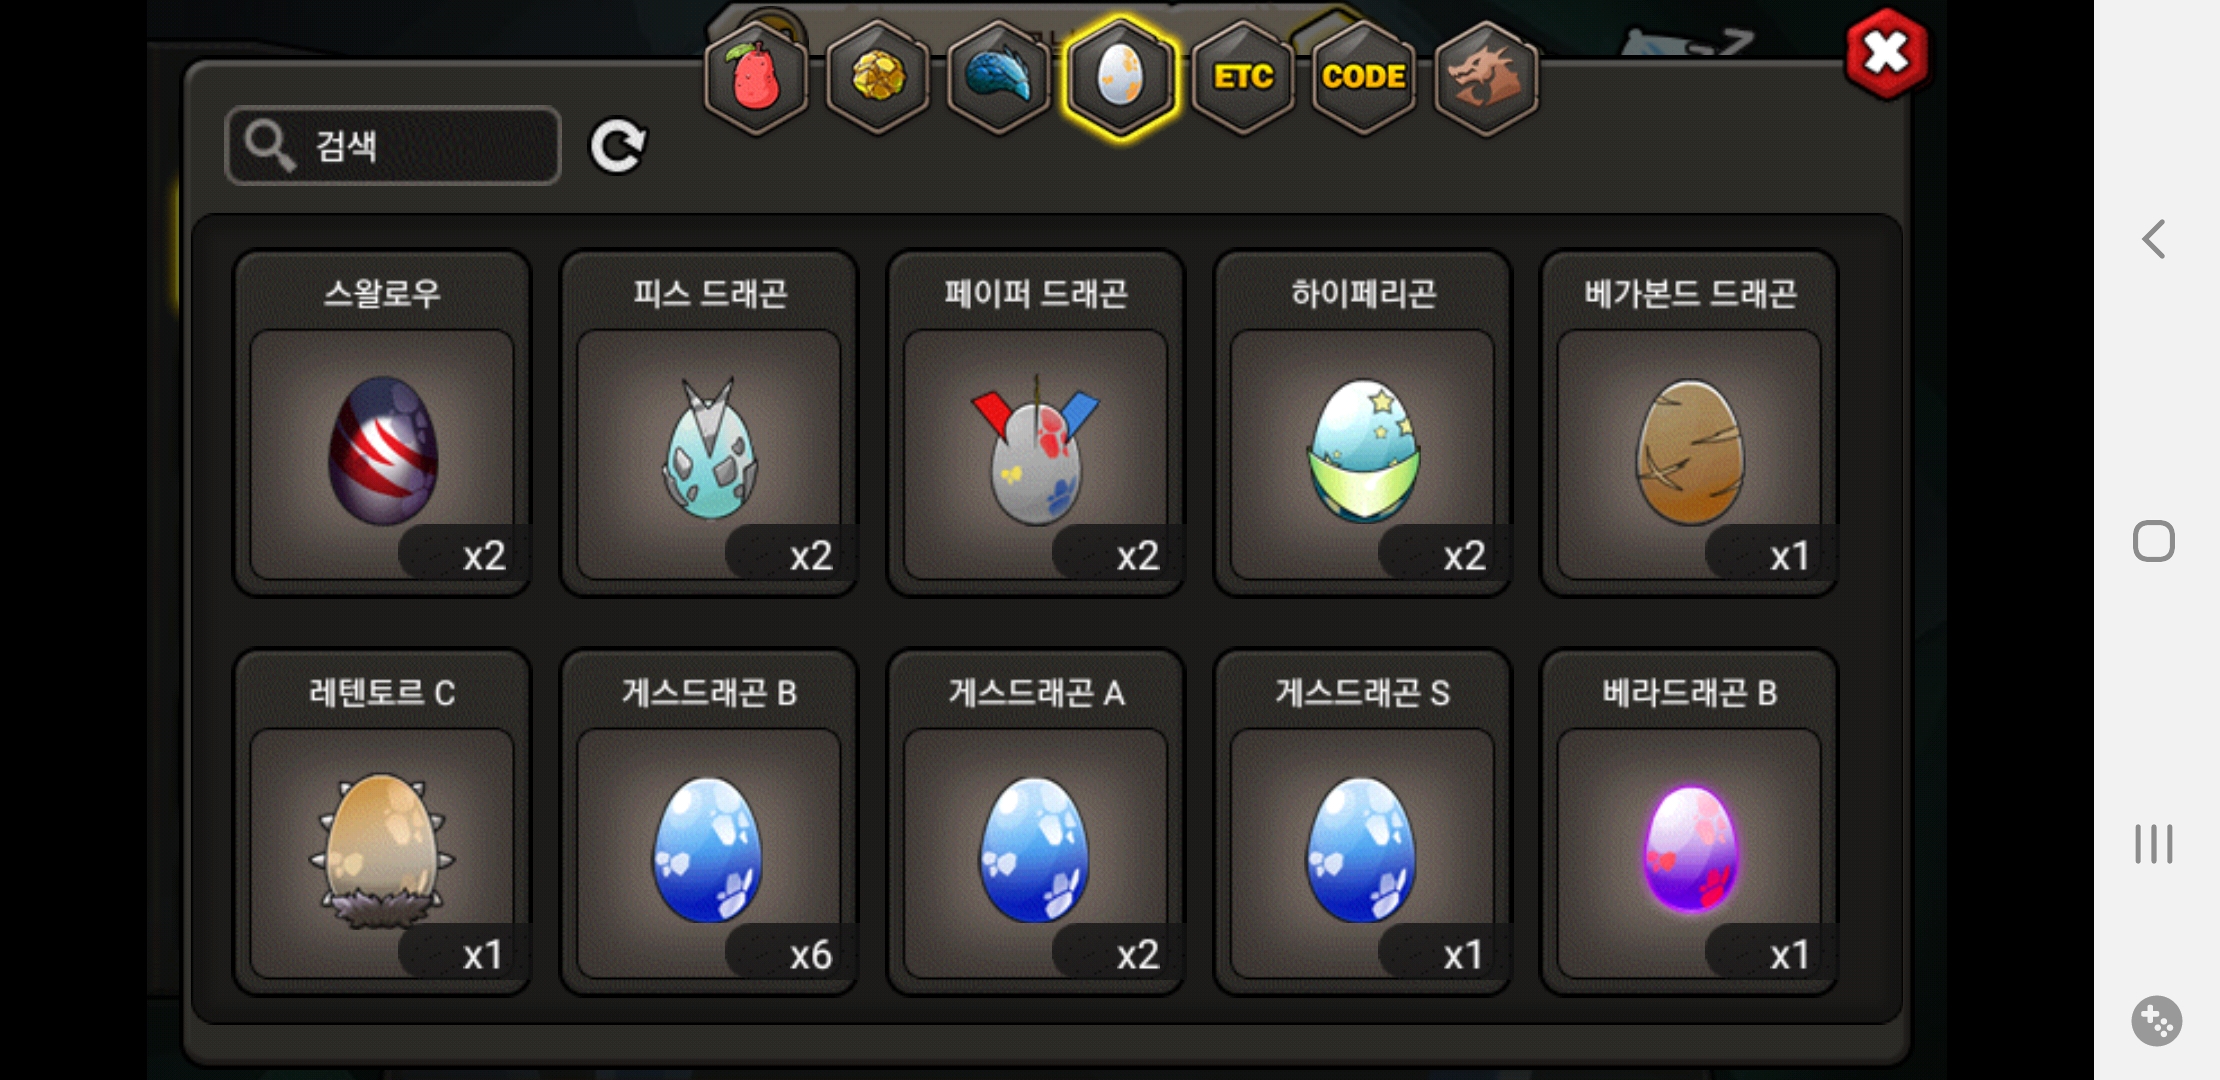Select the 하이페리곤 star egg
Screen dimensions: 2220x1080
coord(1363,423)
